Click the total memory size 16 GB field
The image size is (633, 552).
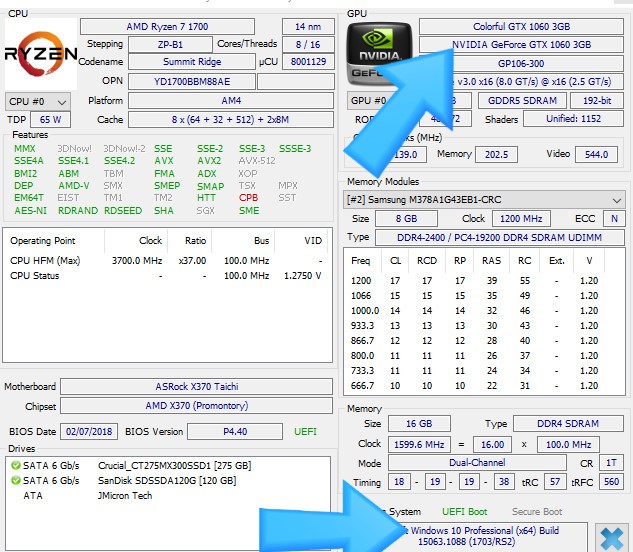point(419,424)
